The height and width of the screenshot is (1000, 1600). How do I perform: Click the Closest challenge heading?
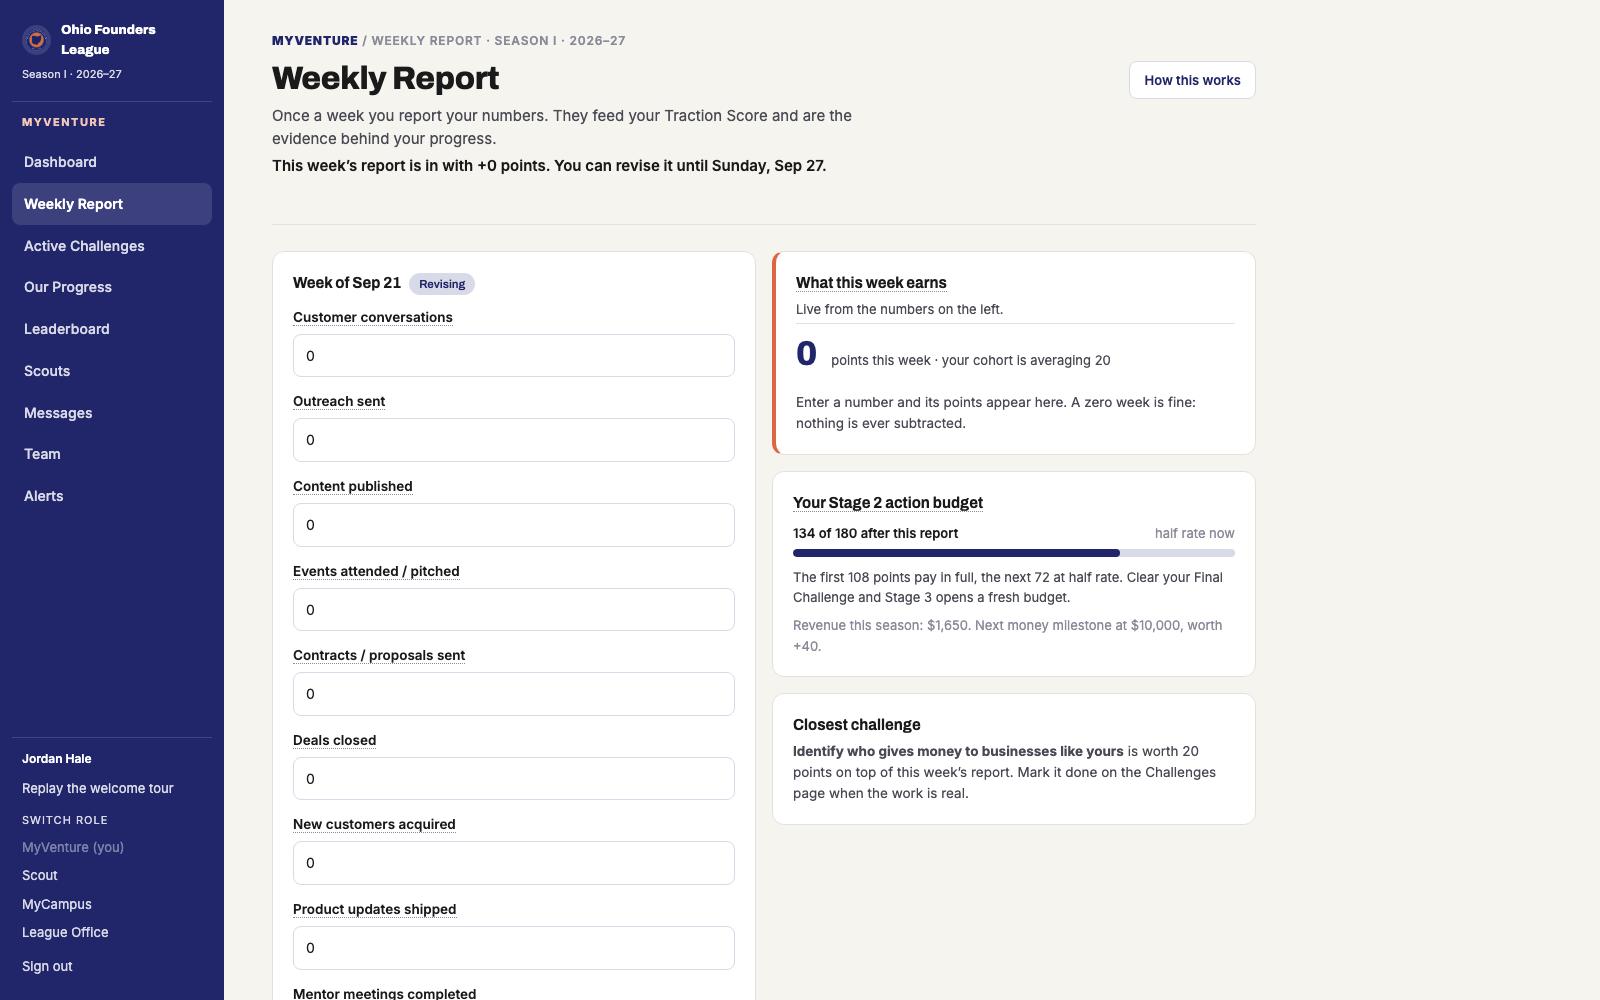(x=857, y=725)
